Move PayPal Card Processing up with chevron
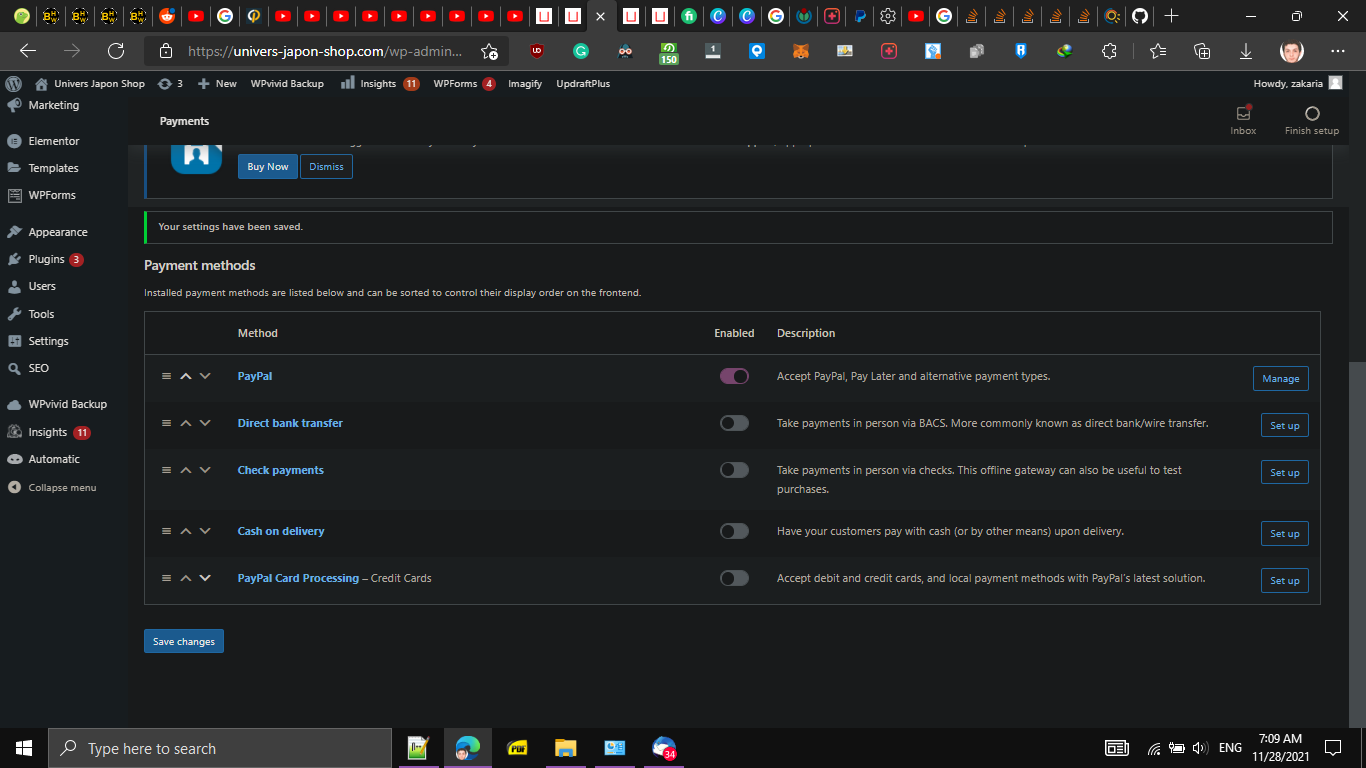 [x=185, y=578]
